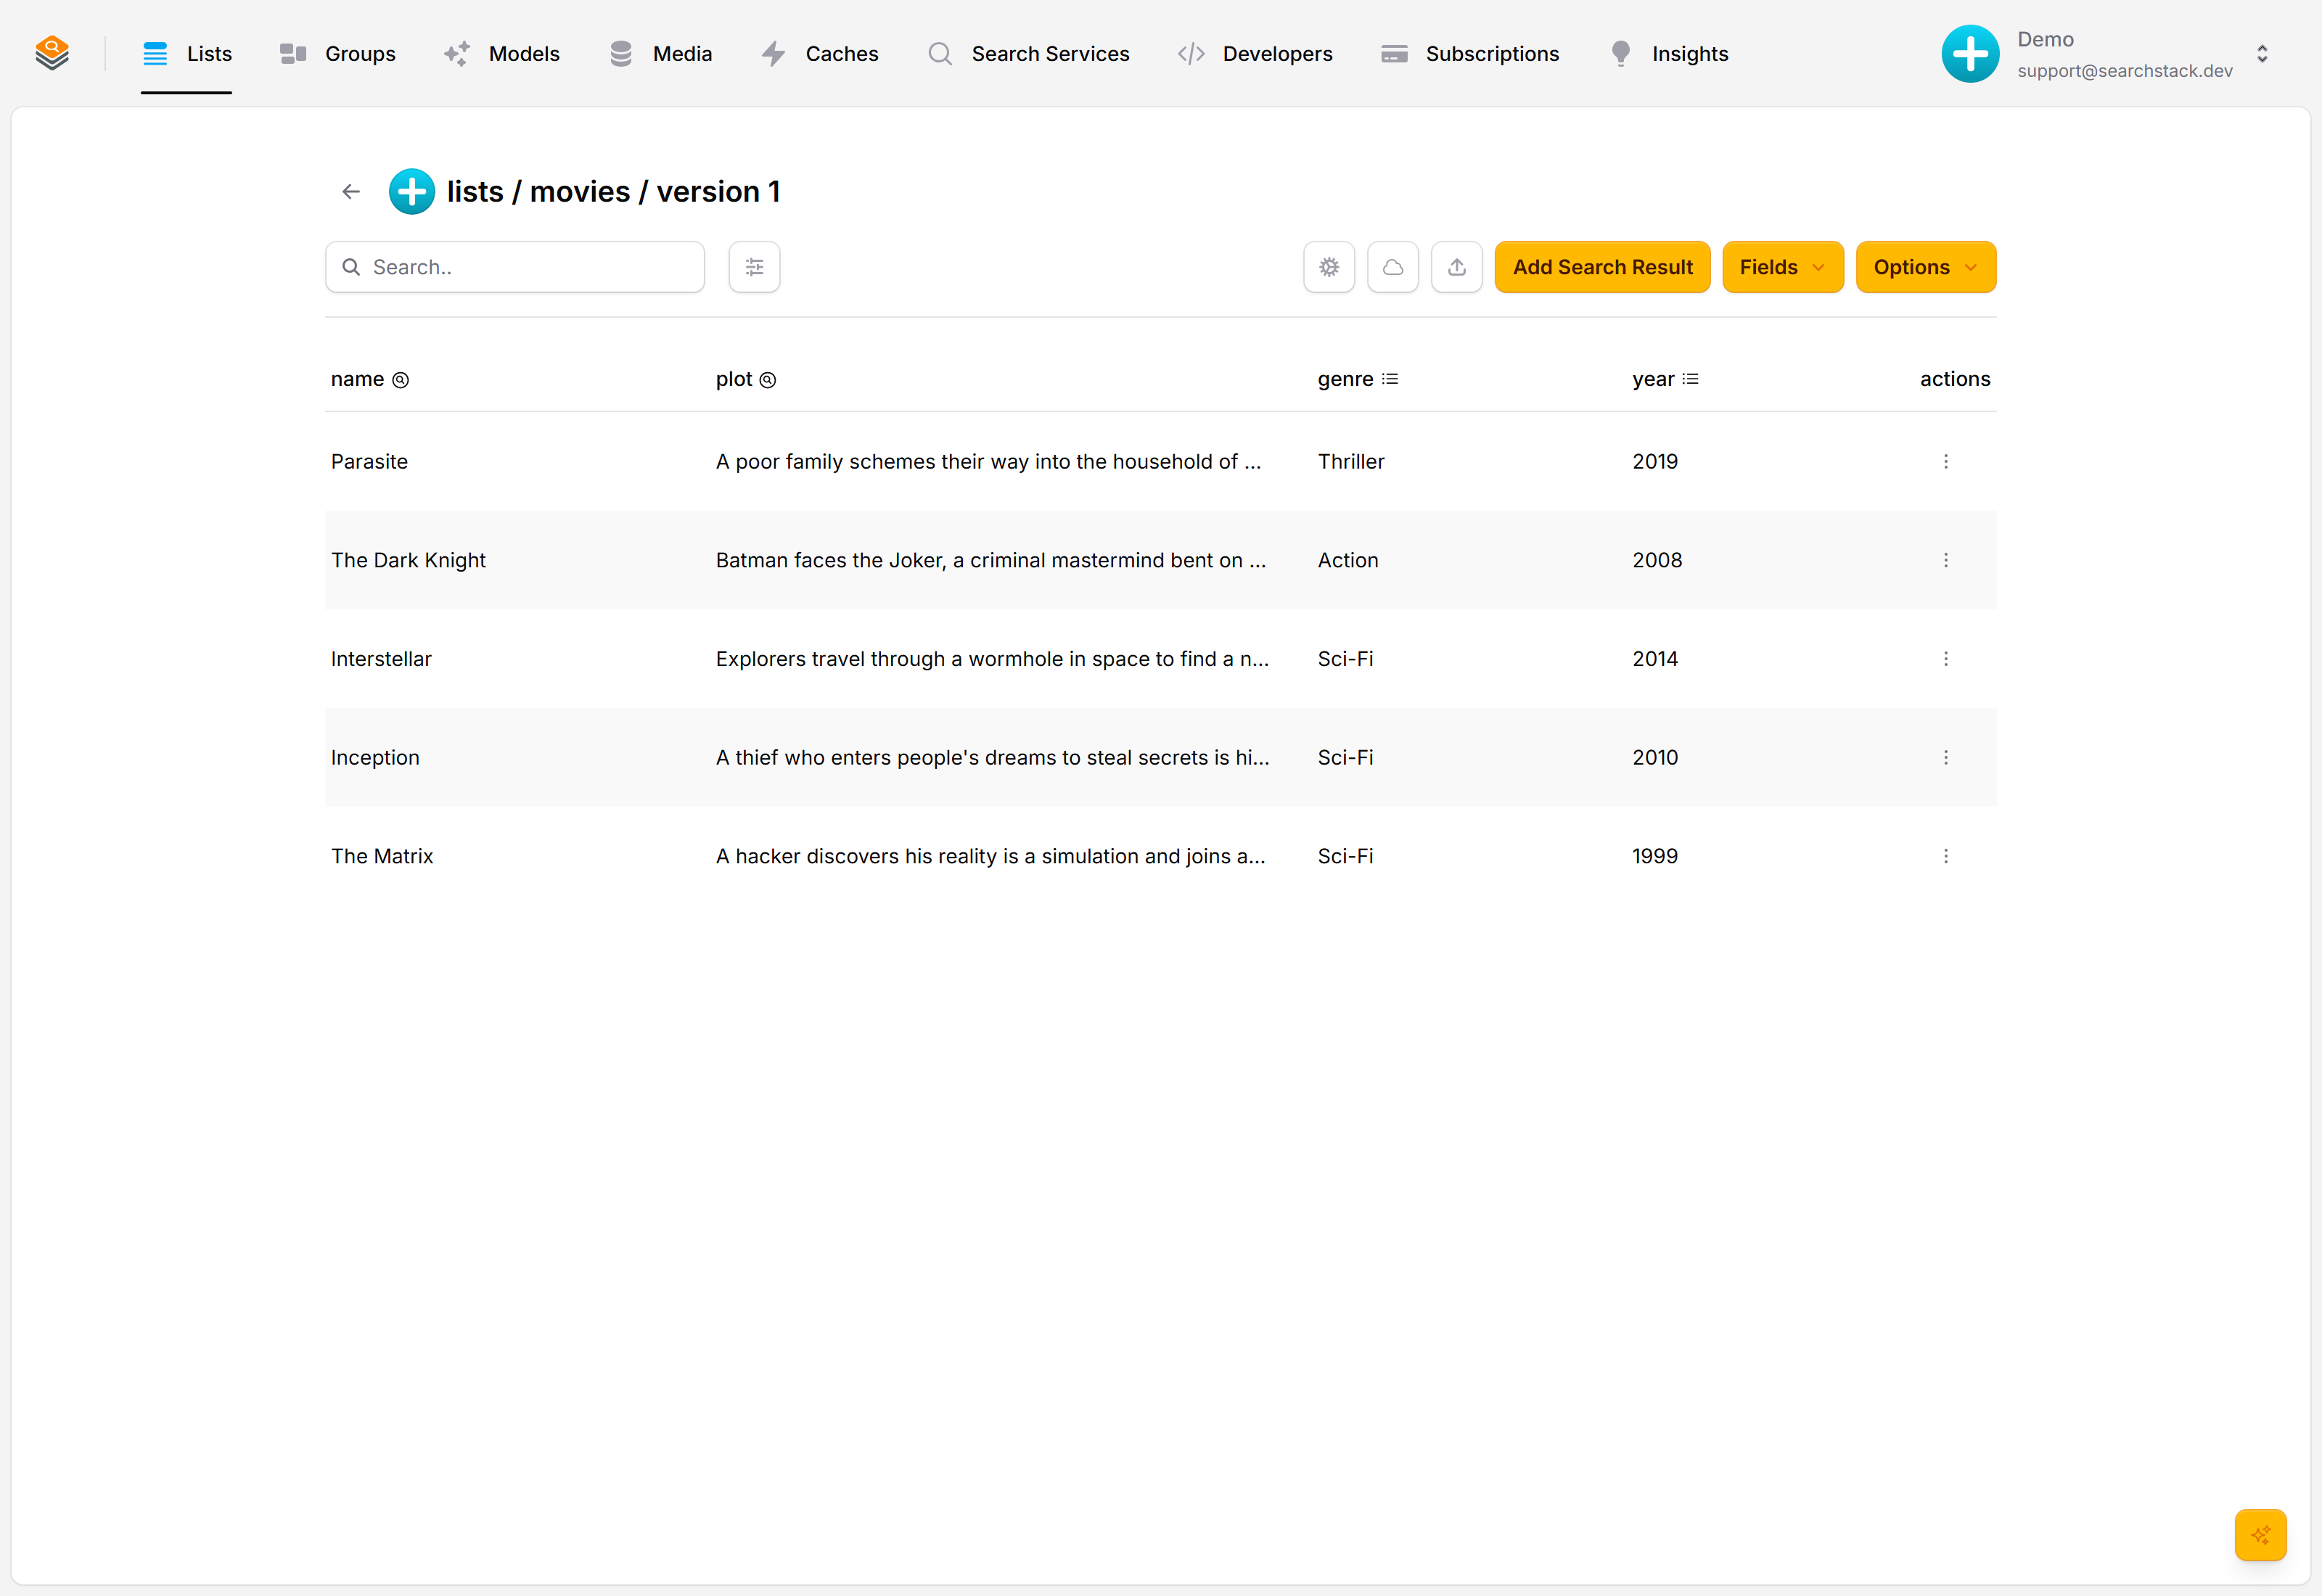
Task: Open actions menu for Parasite row
Action: pos(1945,461)
